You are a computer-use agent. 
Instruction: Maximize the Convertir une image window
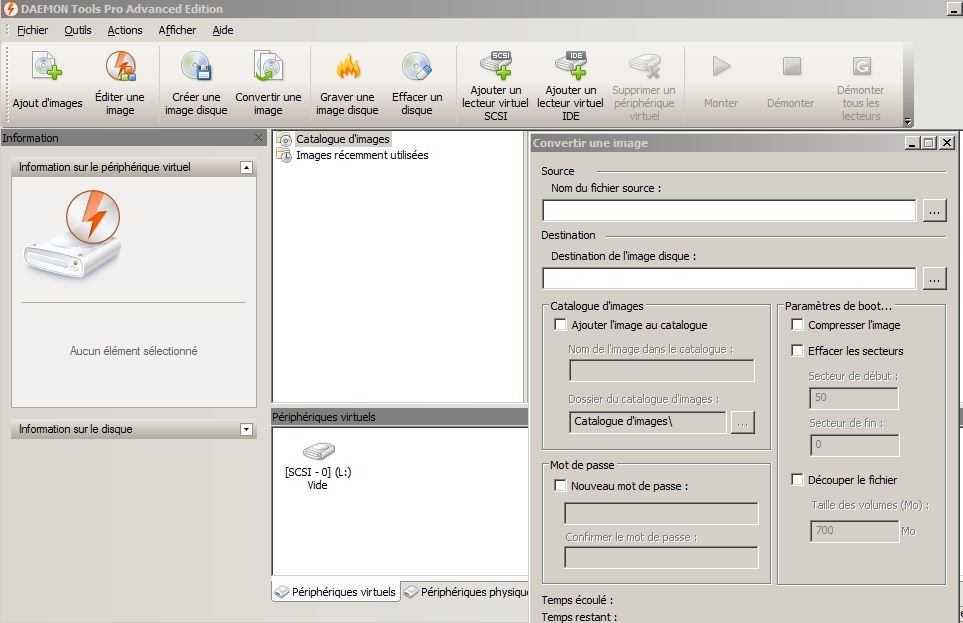coord(929,143)
